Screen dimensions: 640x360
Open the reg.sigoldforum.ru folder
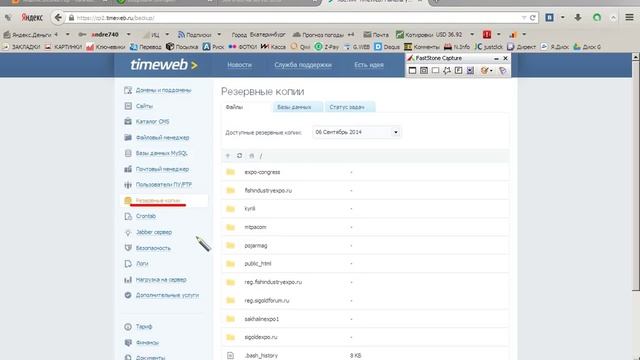(x=267, y=300)
